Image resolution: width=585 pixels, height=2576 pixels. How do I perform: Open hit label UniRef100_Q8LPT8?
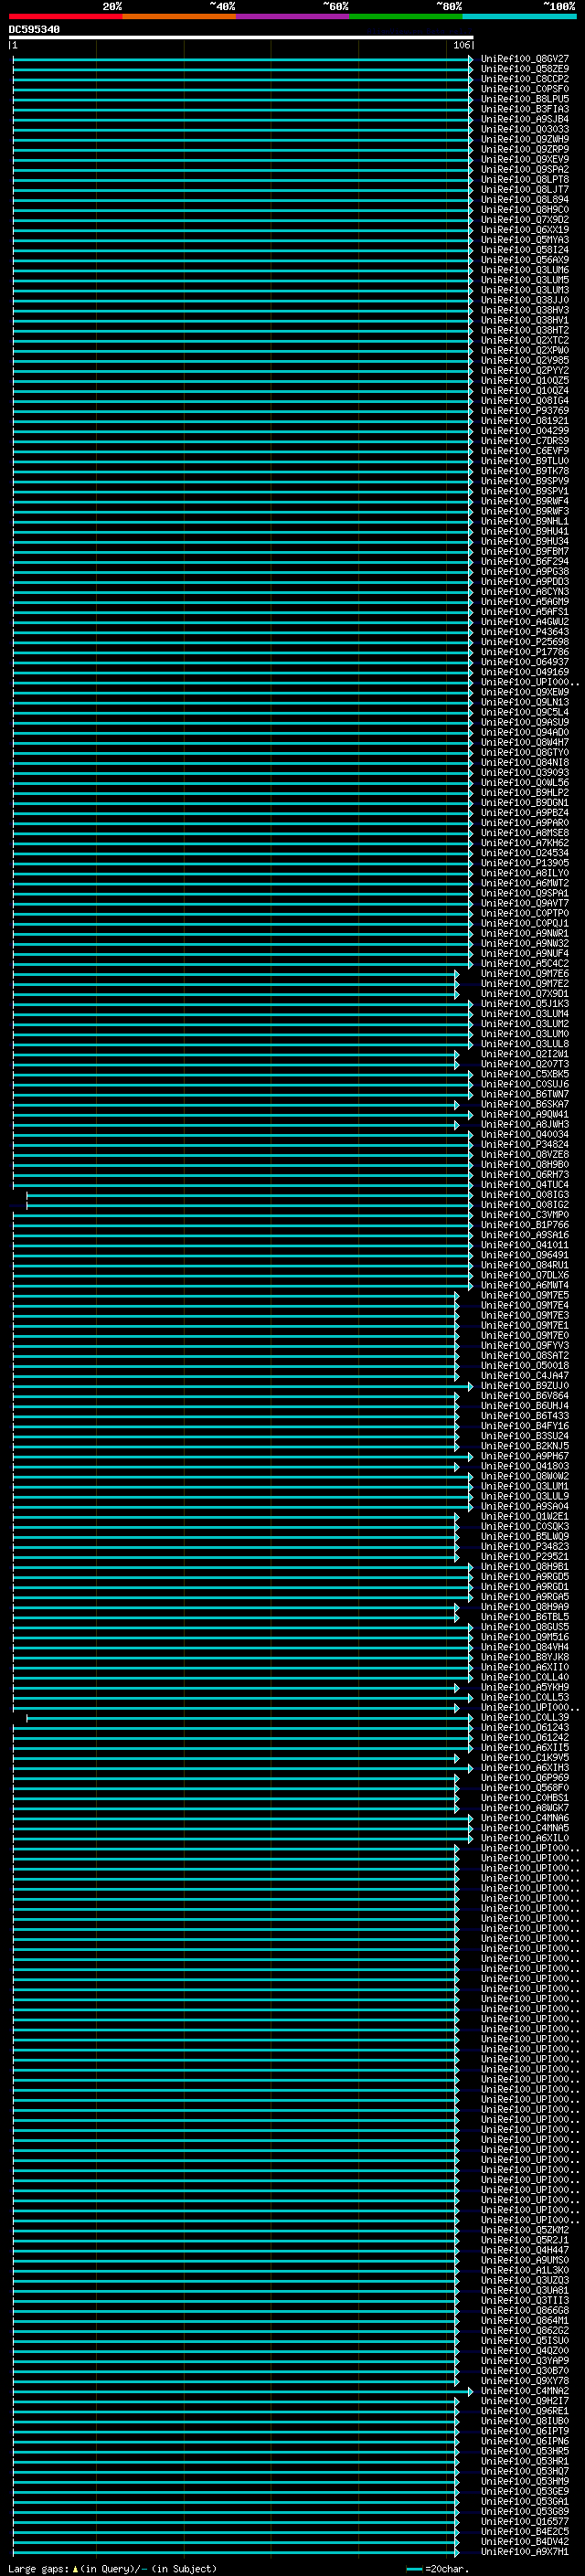(x=524, y=179)
